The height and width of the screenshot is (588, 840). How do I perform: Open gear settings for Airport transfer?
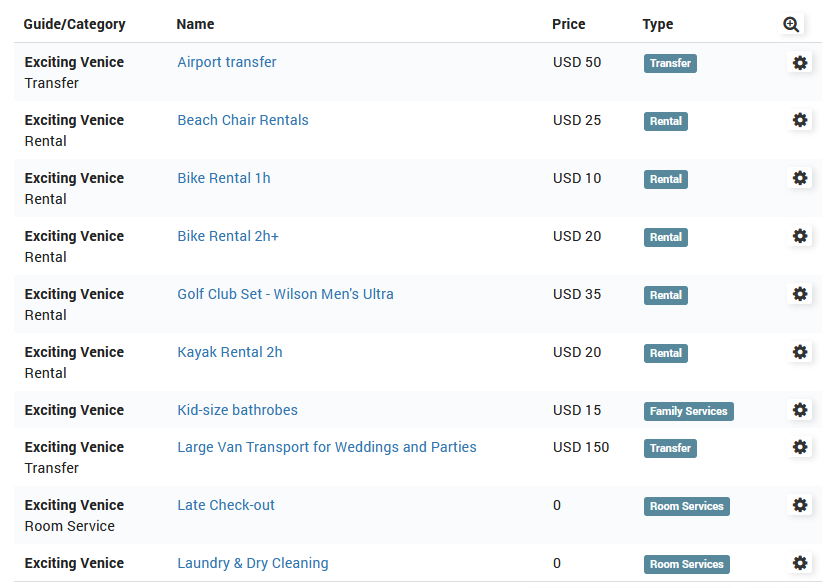click(799, 63)
